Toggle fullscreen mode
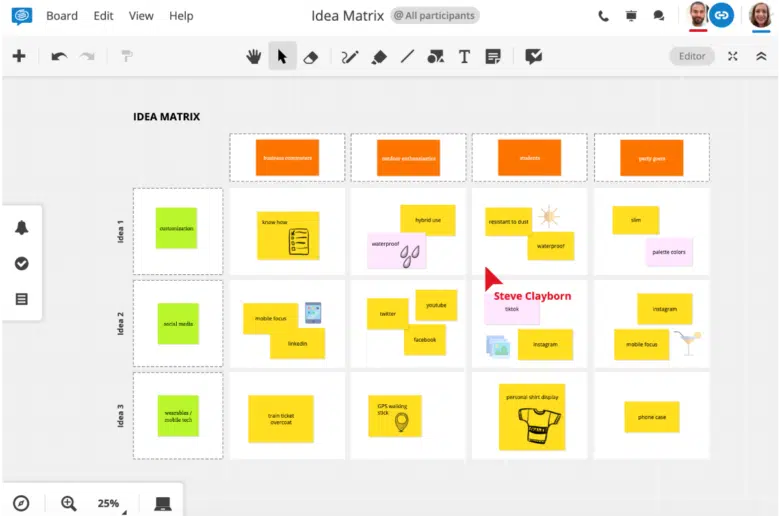 pos(733,57)
